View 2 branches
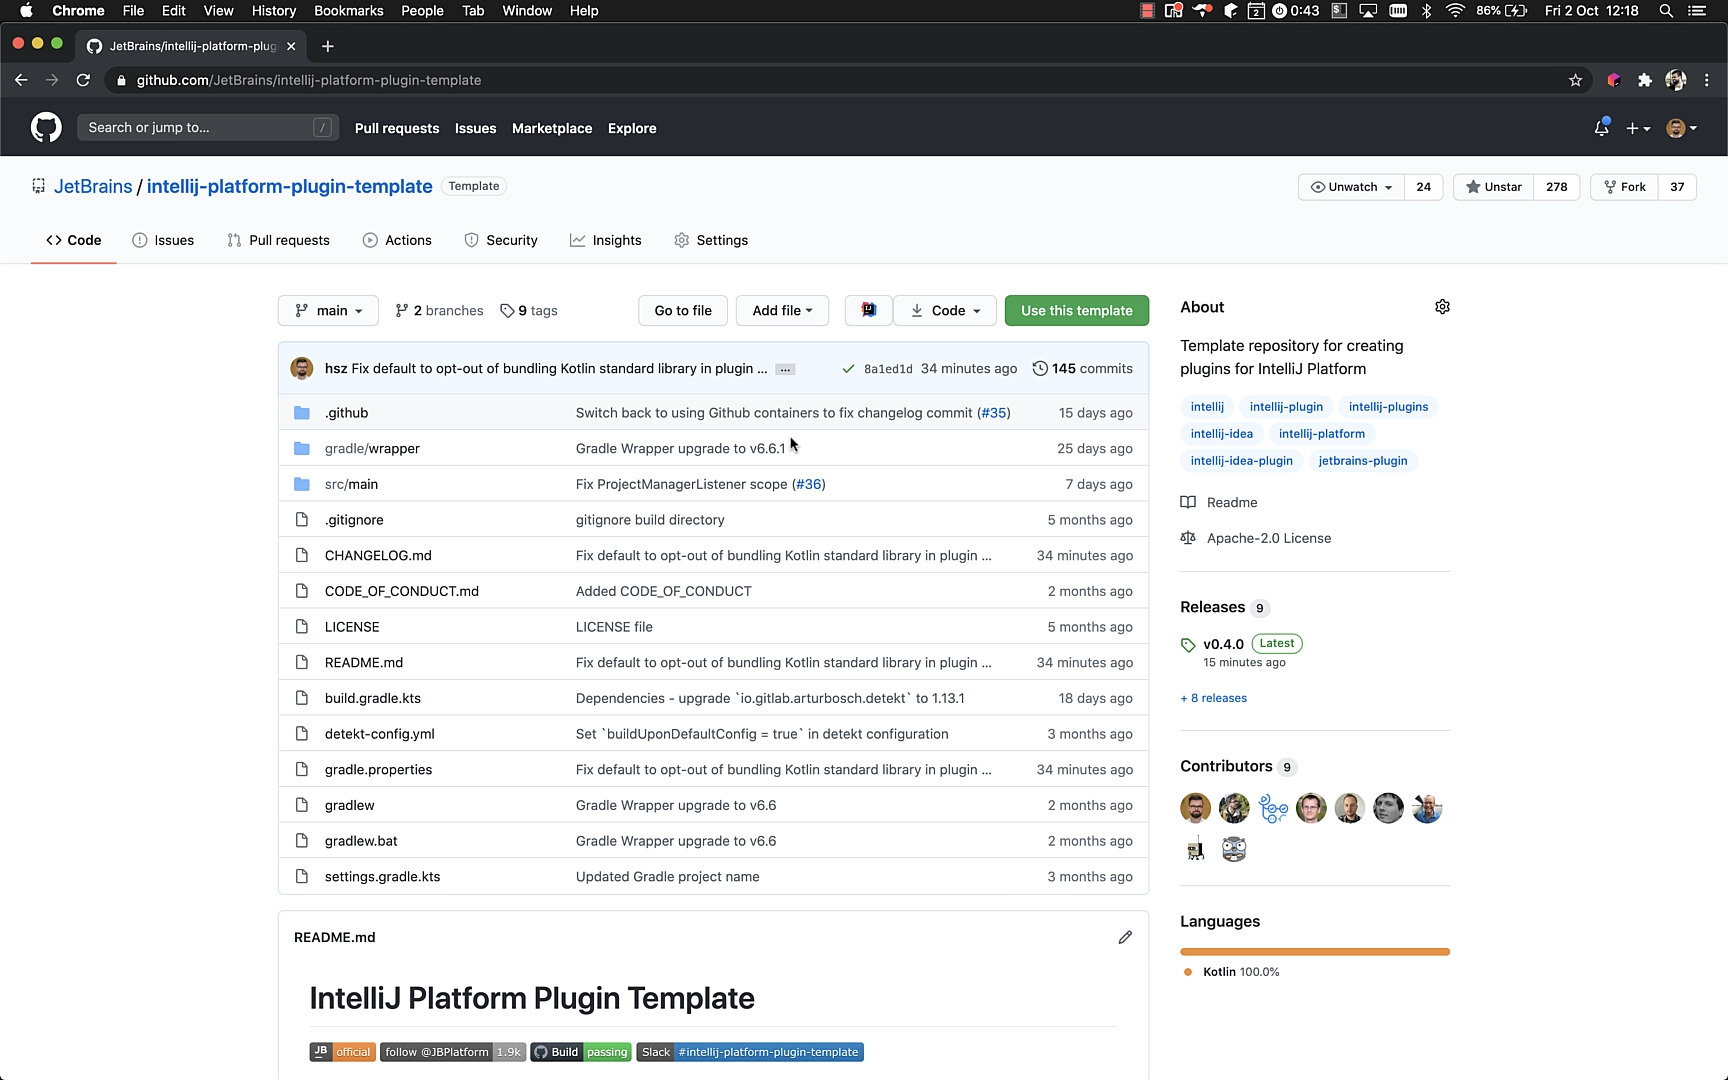 [x=439, y=311]
